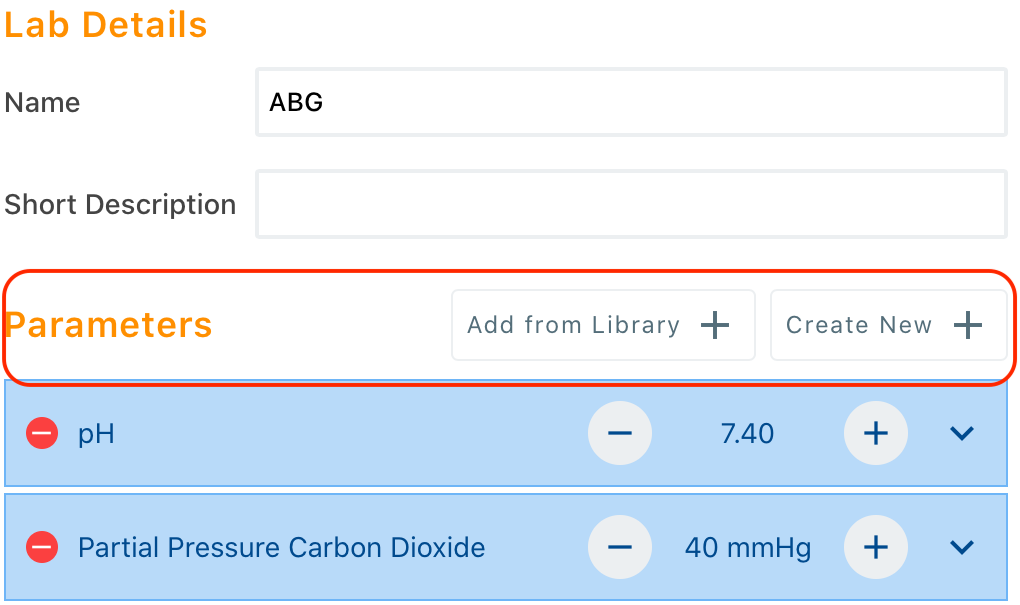Click the plus icon to increase pH
The image size is (1020, 605).
(876, 434)
